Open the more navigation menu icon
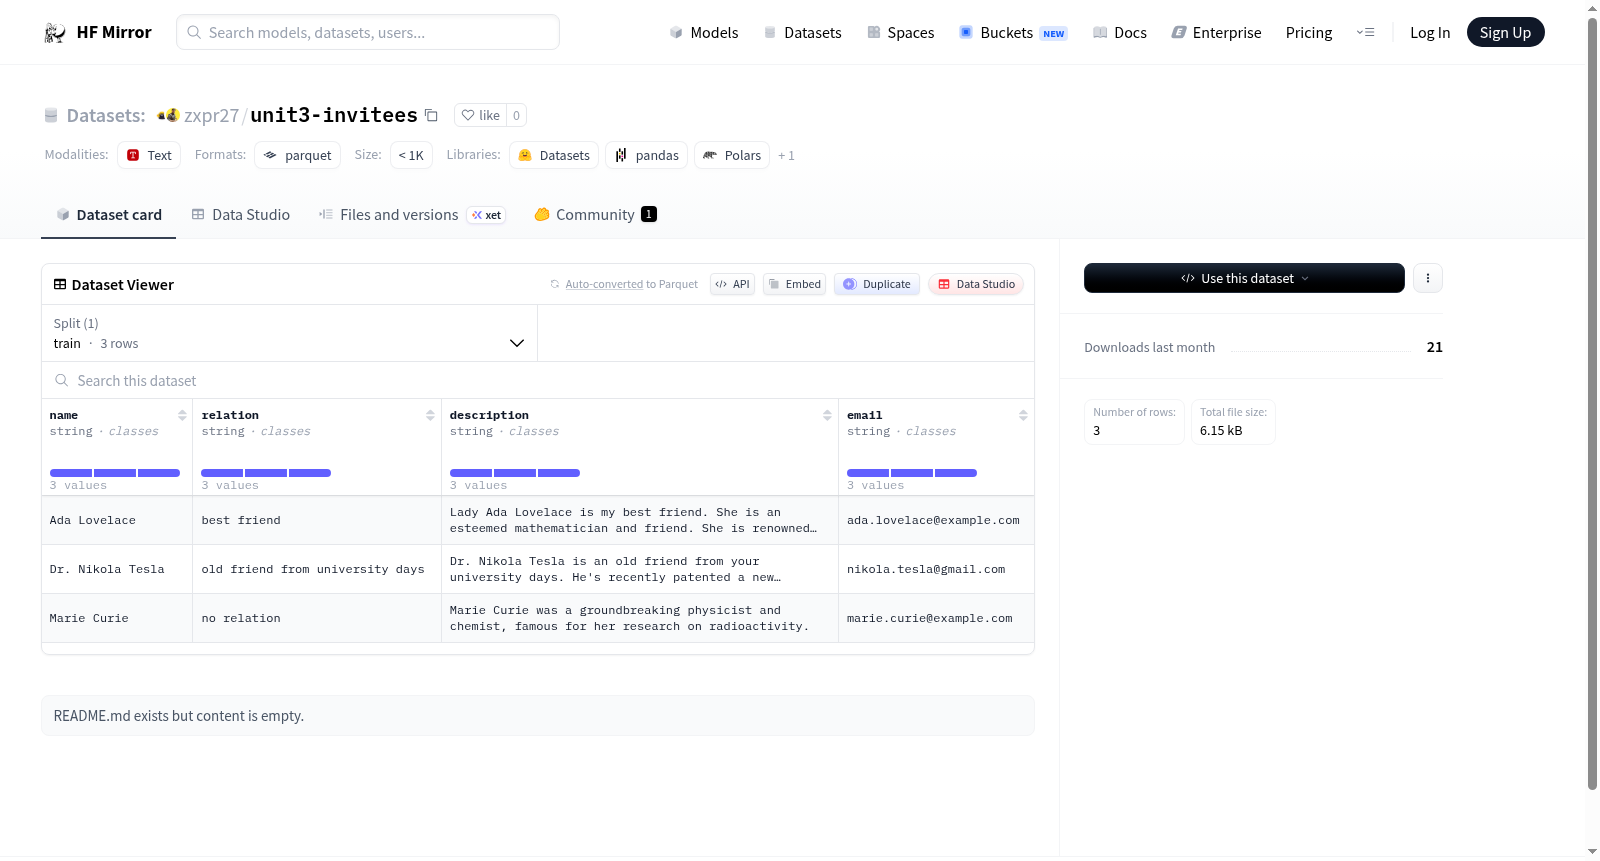The image size is (1600, 861). tap(1365, 33)
